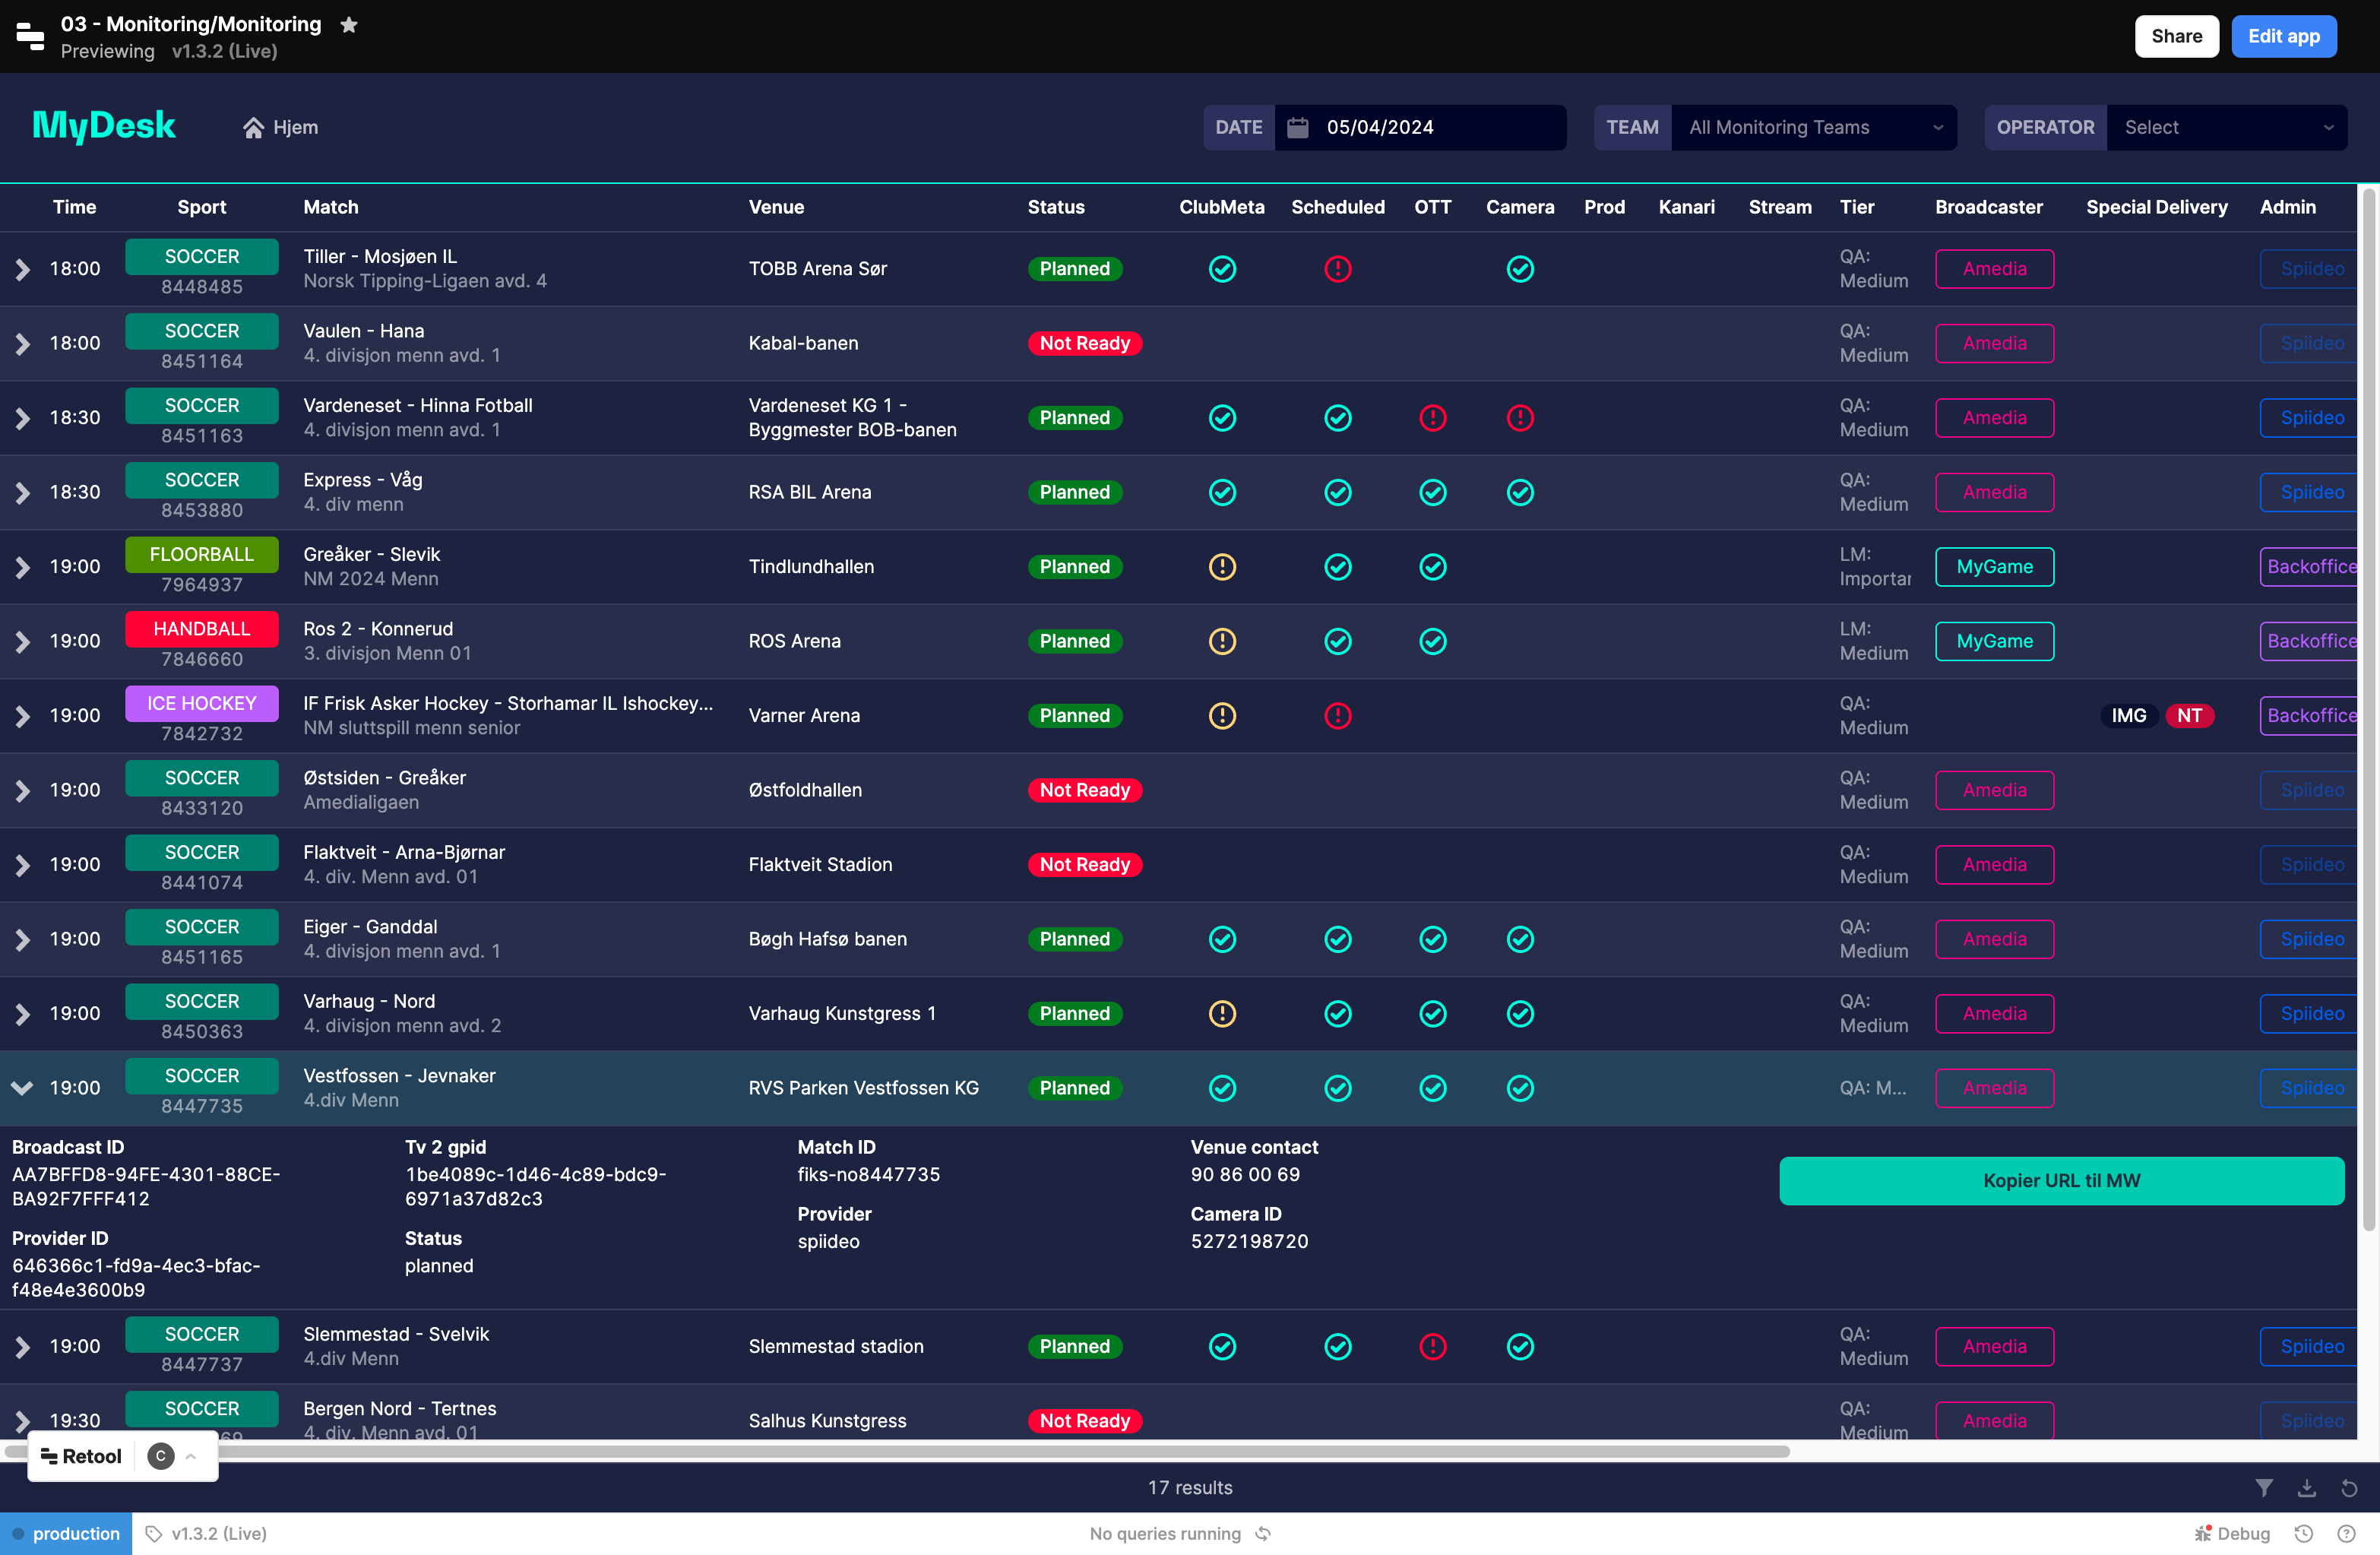Screen dimensions: 2380x1555
Task: Click the Not Ready status for Flaktveit - Arna-Bjørnar
Action: point(1085,865)
